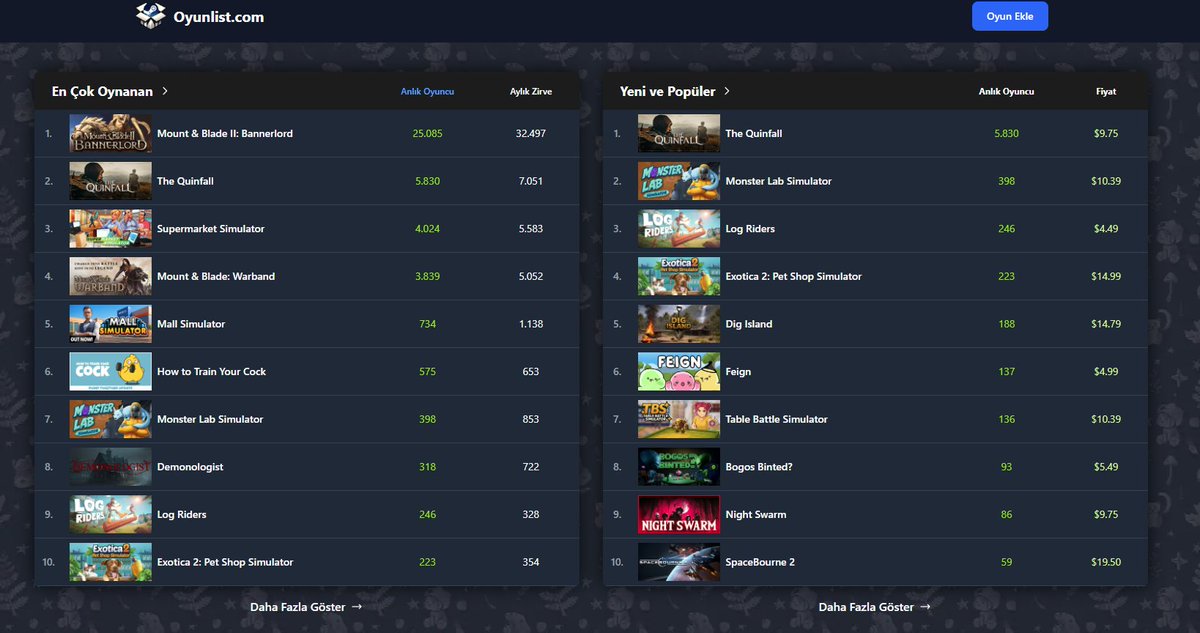Click Bannerlord's 25.085 current players value
Viewport: 1200px width, 633px height.
[x=428, y=133]
